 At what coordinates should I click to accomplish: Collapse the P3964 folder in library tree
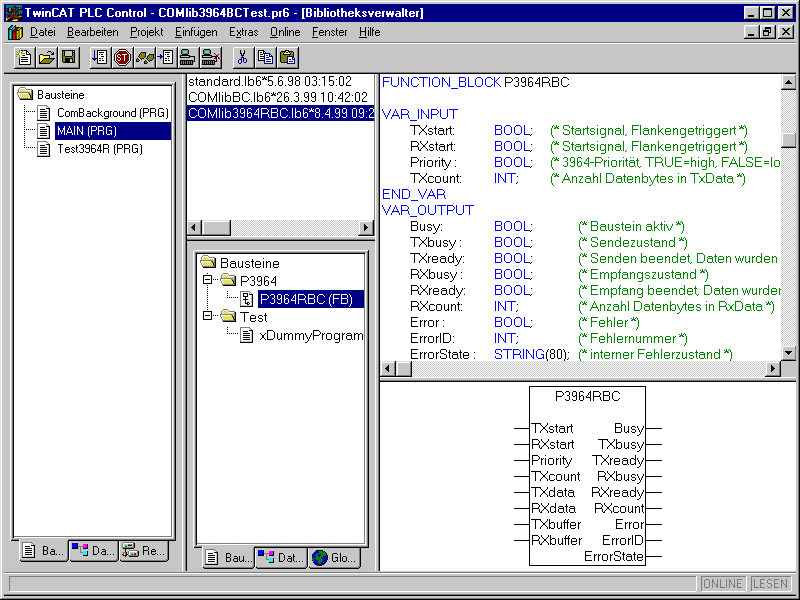click(207, 279)
